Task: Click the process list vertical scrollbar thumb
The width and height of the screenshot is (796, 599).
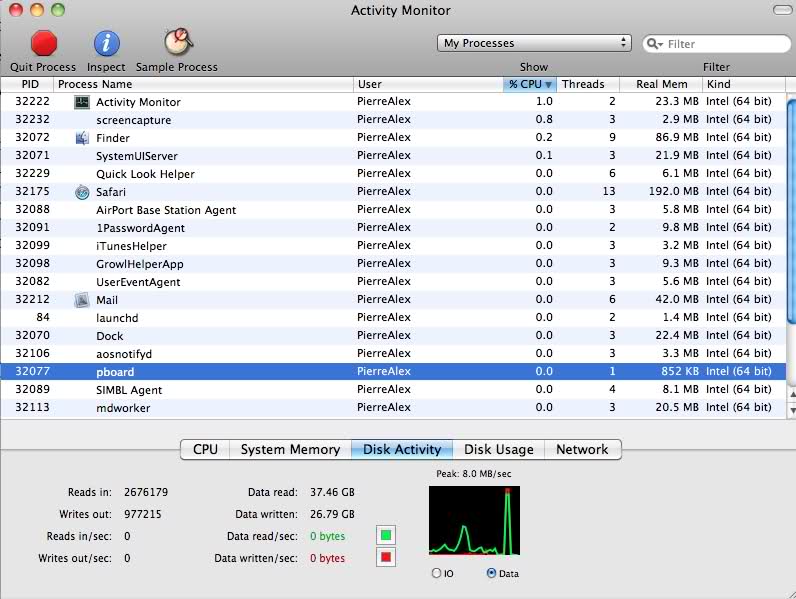Action: tap(791, 211)
